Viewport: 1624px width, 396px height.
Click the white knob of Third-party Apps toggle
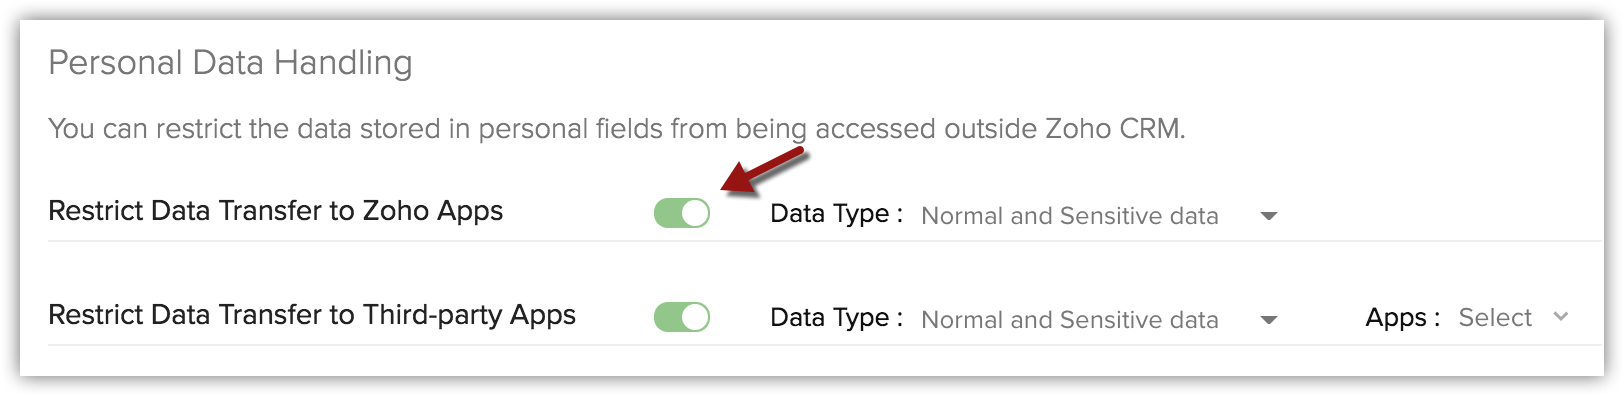(x=696, y=317)
